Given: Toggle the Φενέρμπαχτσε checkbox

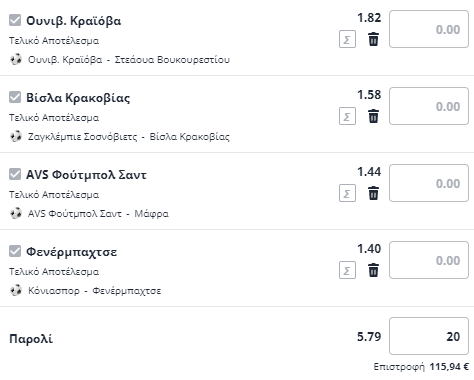Looking at the screenshot, I should pos(15,251).
